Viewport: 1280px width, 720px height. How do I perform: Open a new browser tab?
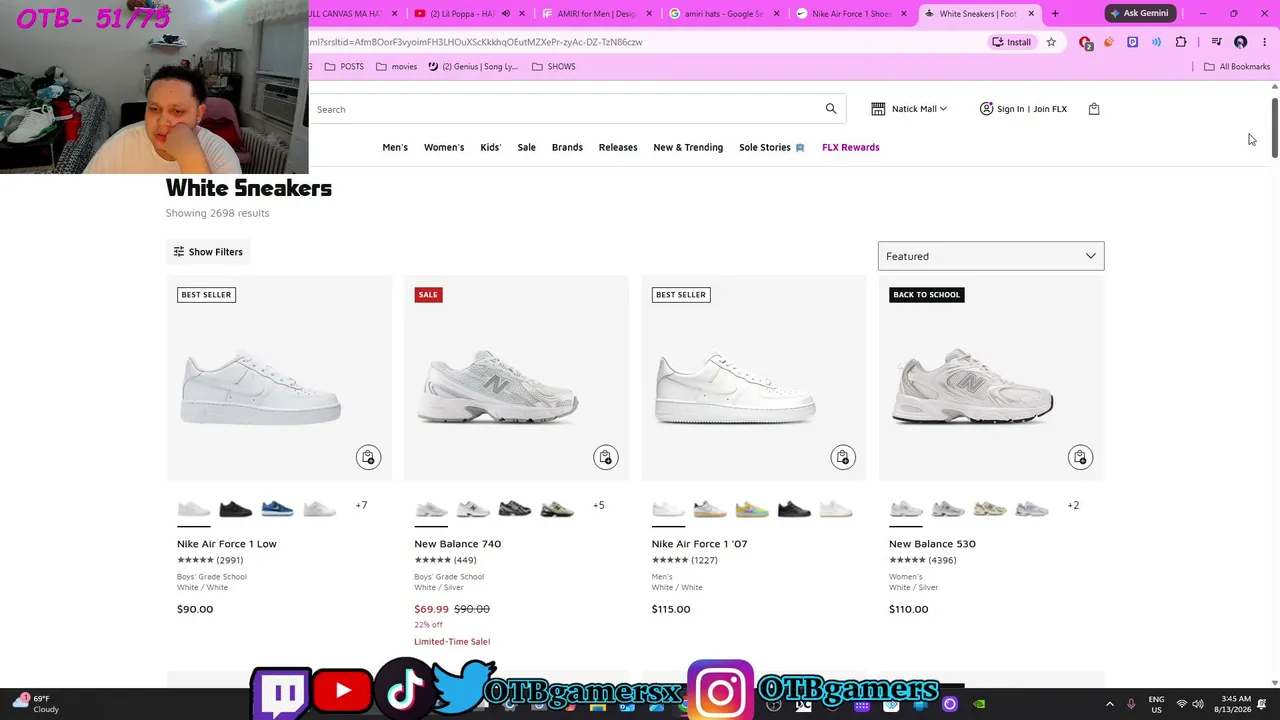1055,14
